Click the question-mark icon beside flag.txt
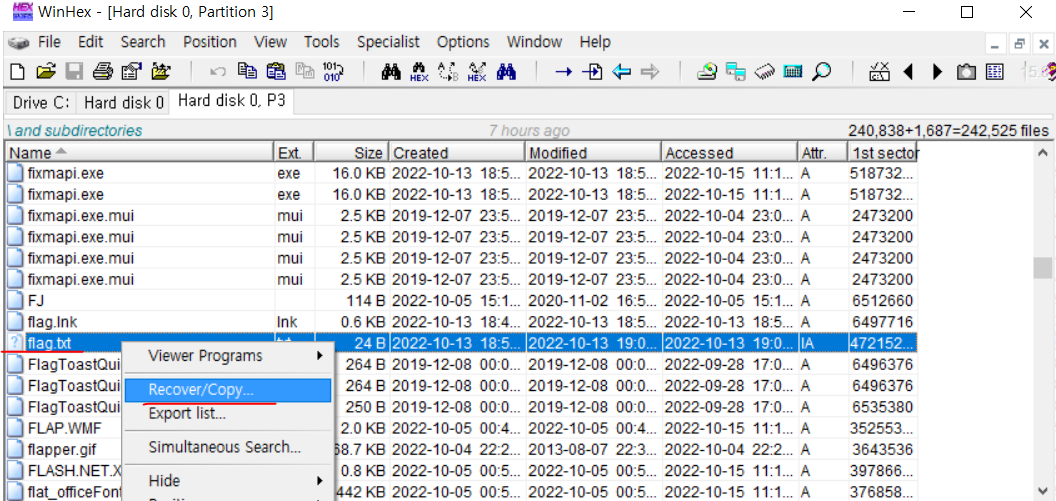The width and height of the screenshot is (1056, 501). [x=15, y=343]
